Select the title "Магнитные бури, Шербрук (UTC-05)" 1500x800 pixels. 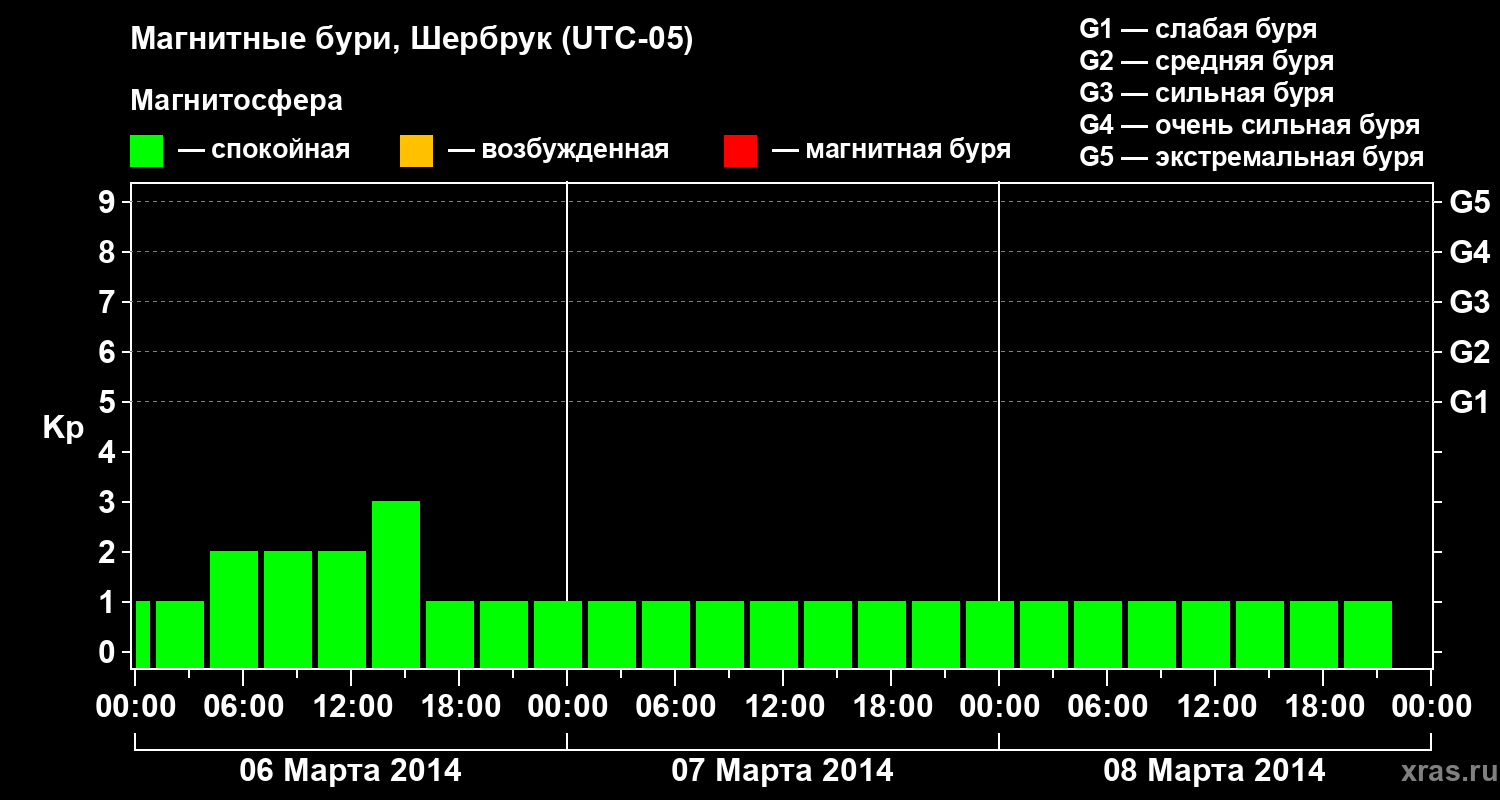pyautogui.click(x=411, y=40)
